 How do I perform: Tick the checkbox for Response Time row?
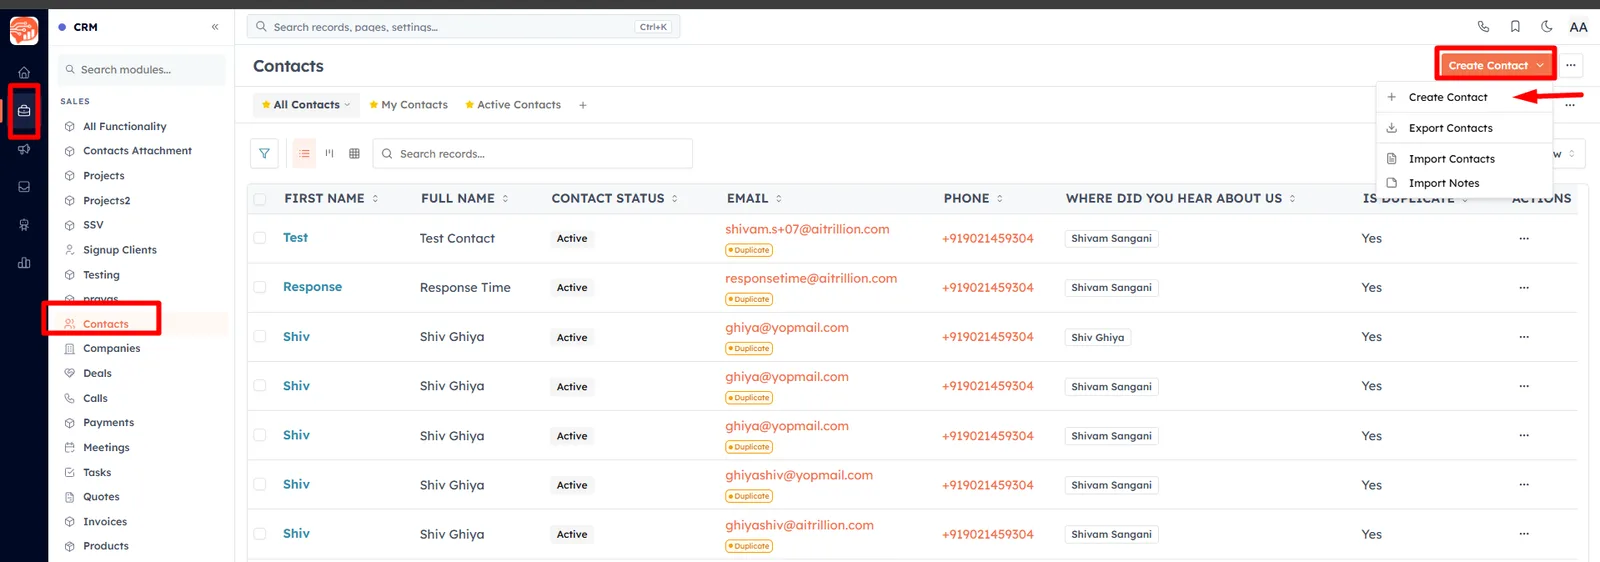click(x=260, y=287)
